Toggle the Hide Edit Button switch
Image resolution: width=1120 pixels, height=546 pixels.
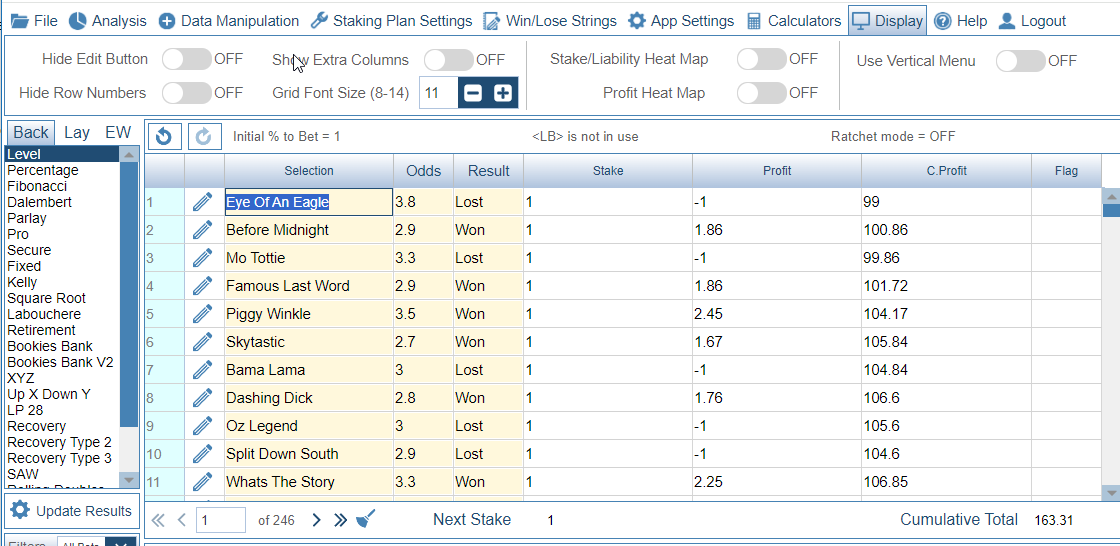pyautogui.click(x=186, y=59)
